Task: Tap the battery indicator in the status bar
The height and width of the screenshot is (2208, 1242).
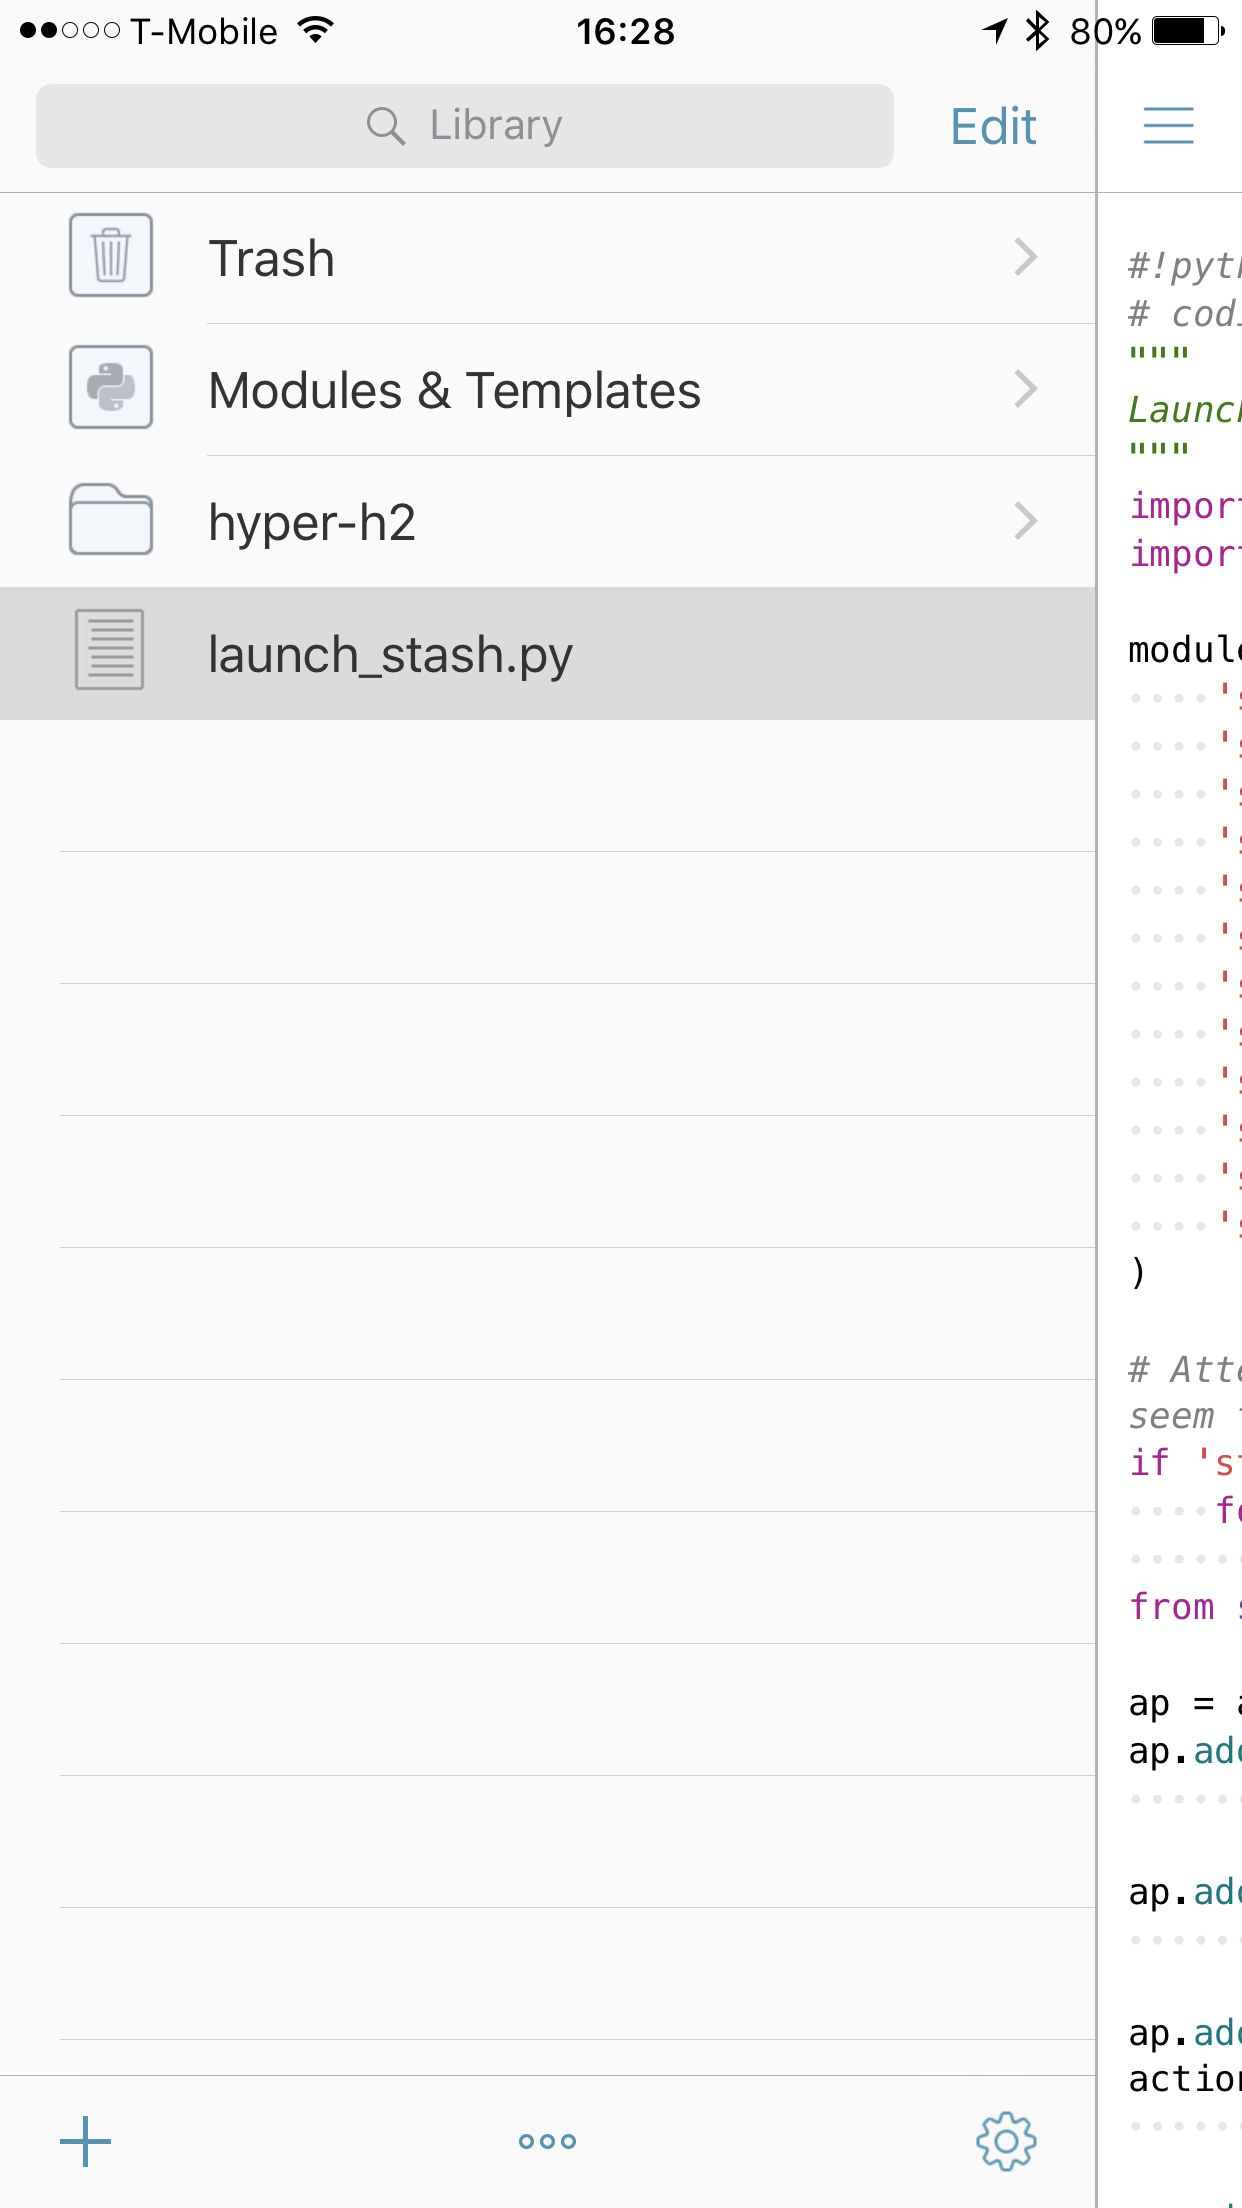Action: coord(1188,31)
